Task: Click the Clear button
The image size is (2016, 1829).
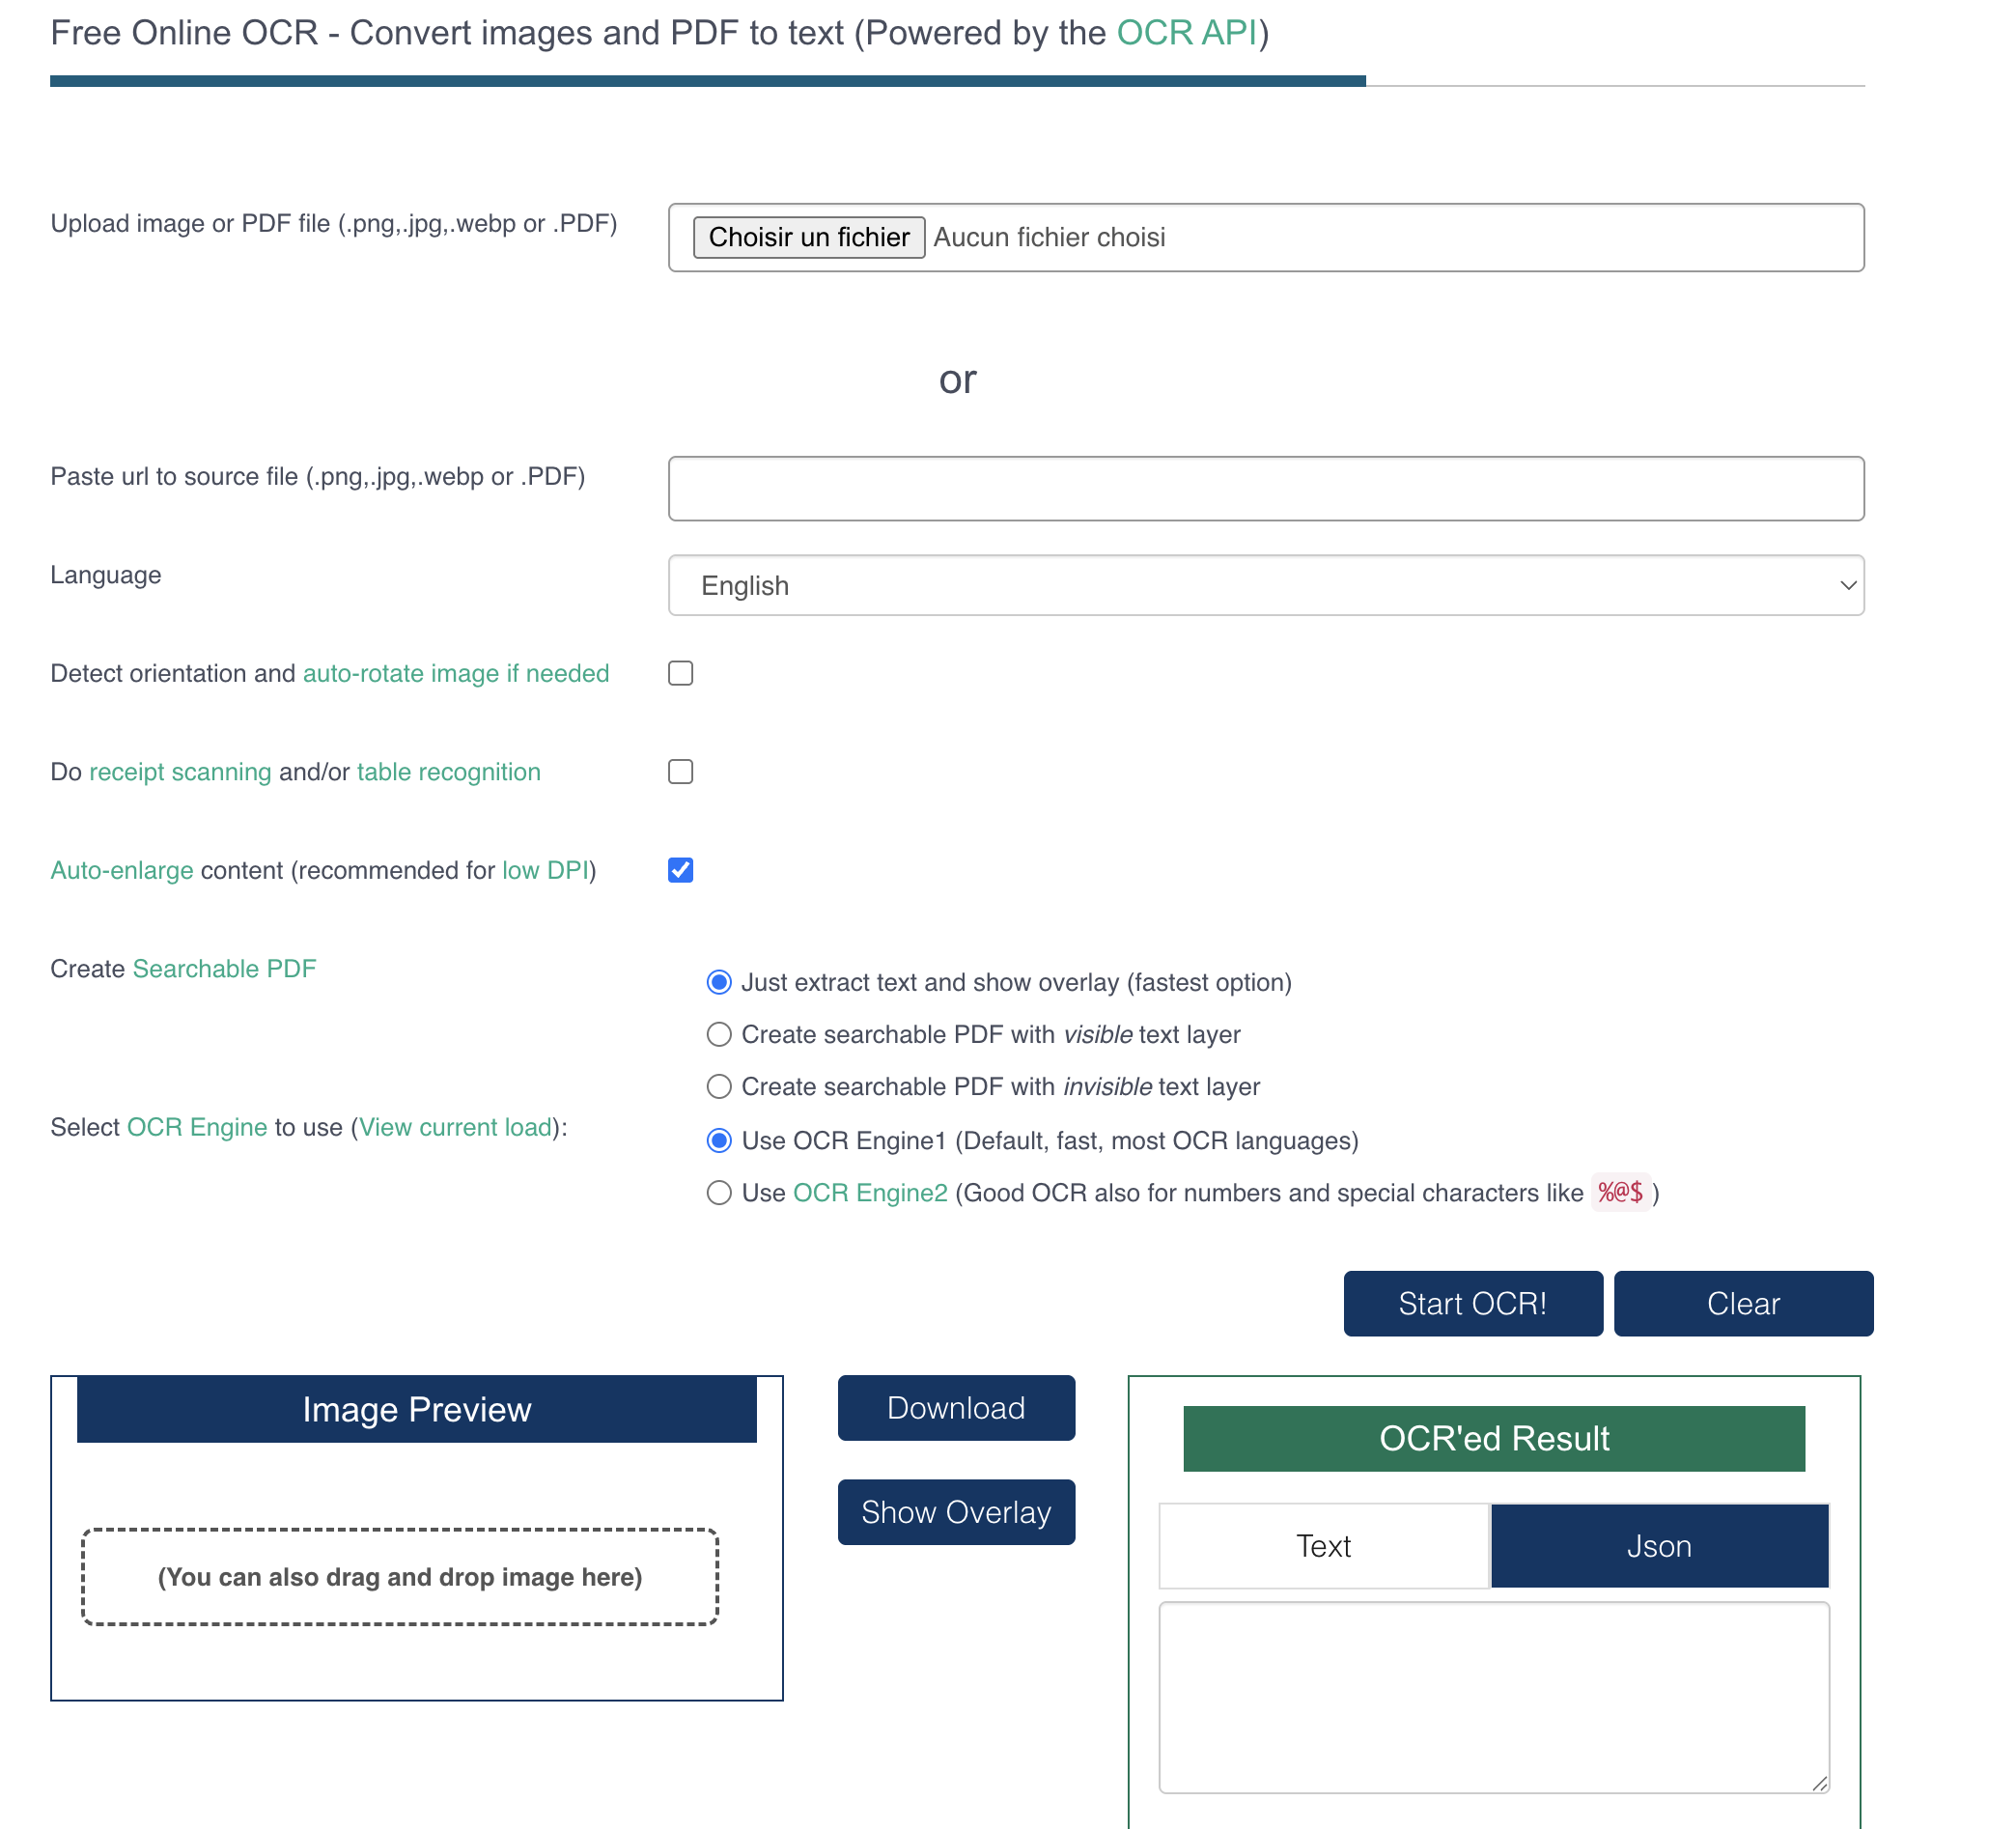Action: [1742, 1303]
